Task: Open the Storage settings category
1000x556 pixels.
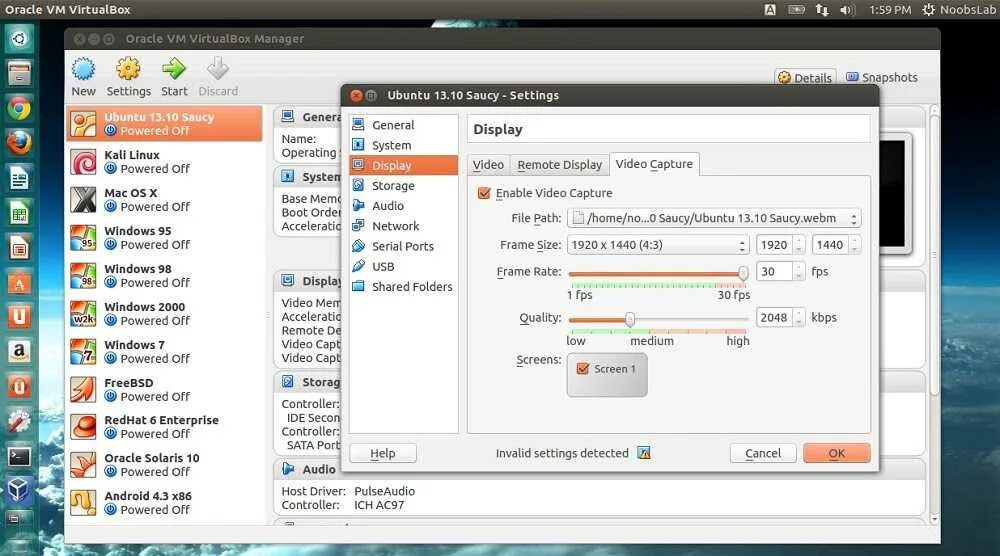Action: 403,186
